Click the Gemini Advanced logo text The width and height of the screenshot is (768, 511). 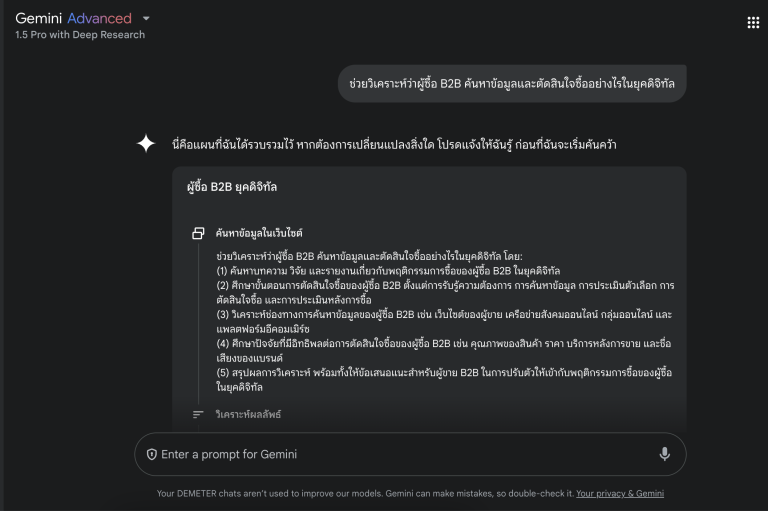pyautogui.click(x=73, y=18)
